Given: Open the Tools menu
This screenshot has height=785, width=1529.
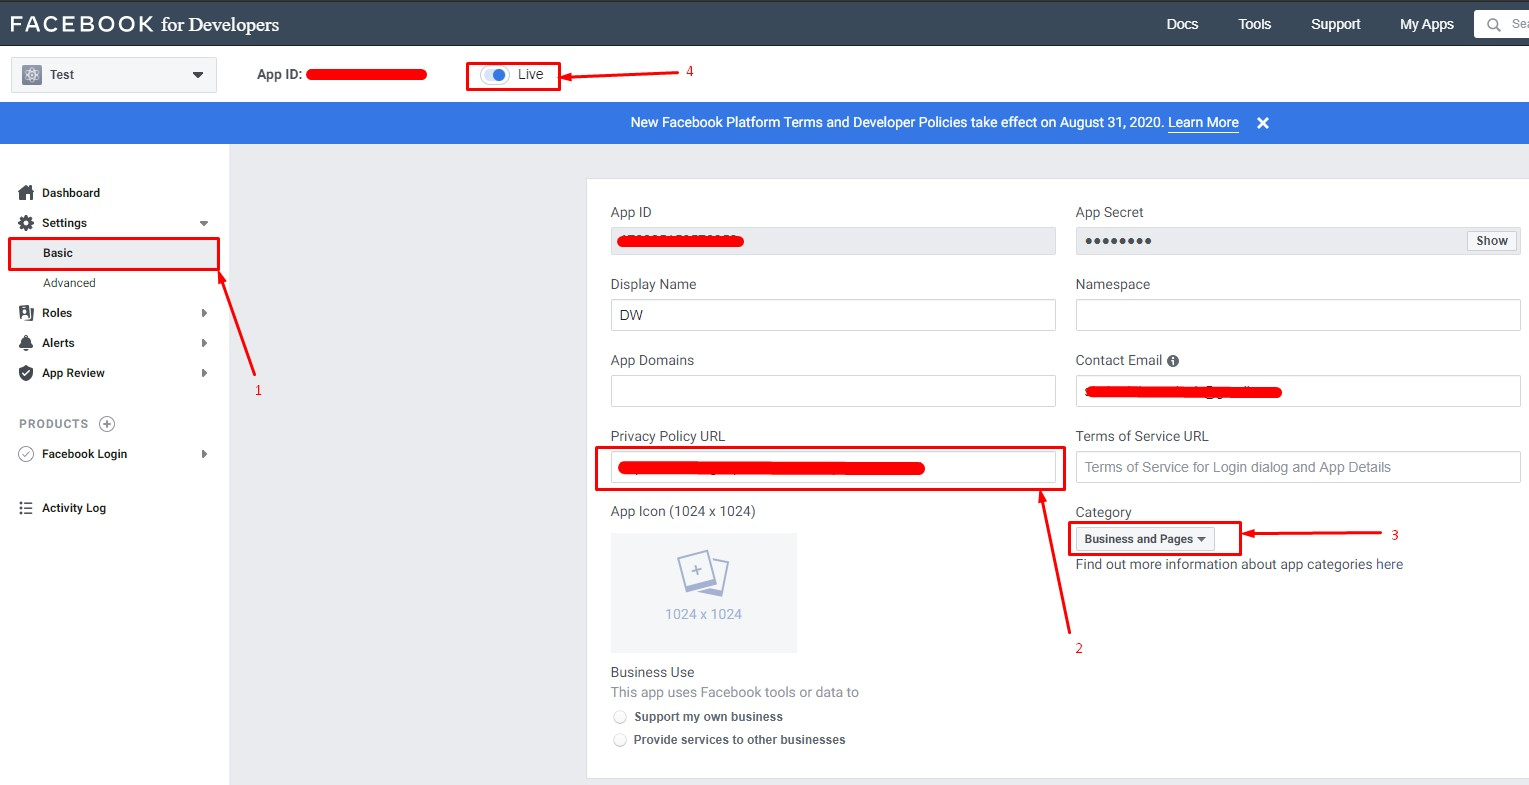Looking at the screenshot, I should pos(1255,24).
